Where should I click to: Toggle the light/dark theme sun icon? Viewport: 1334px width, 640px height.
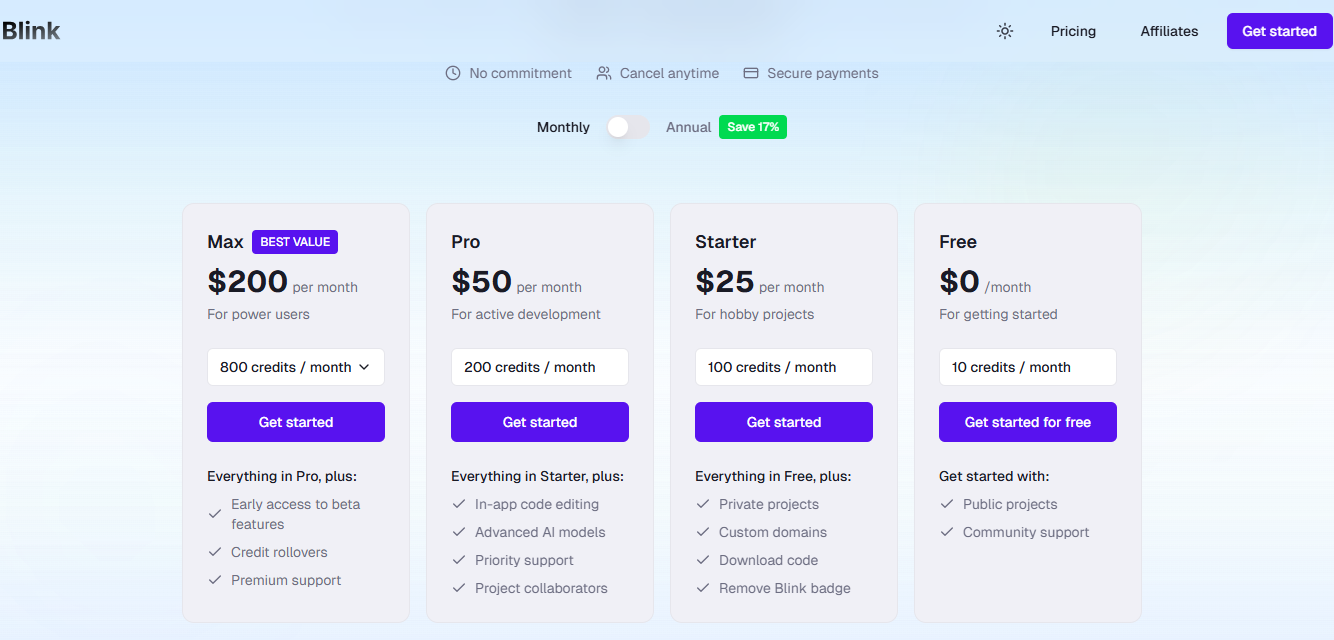(1004, 31)
